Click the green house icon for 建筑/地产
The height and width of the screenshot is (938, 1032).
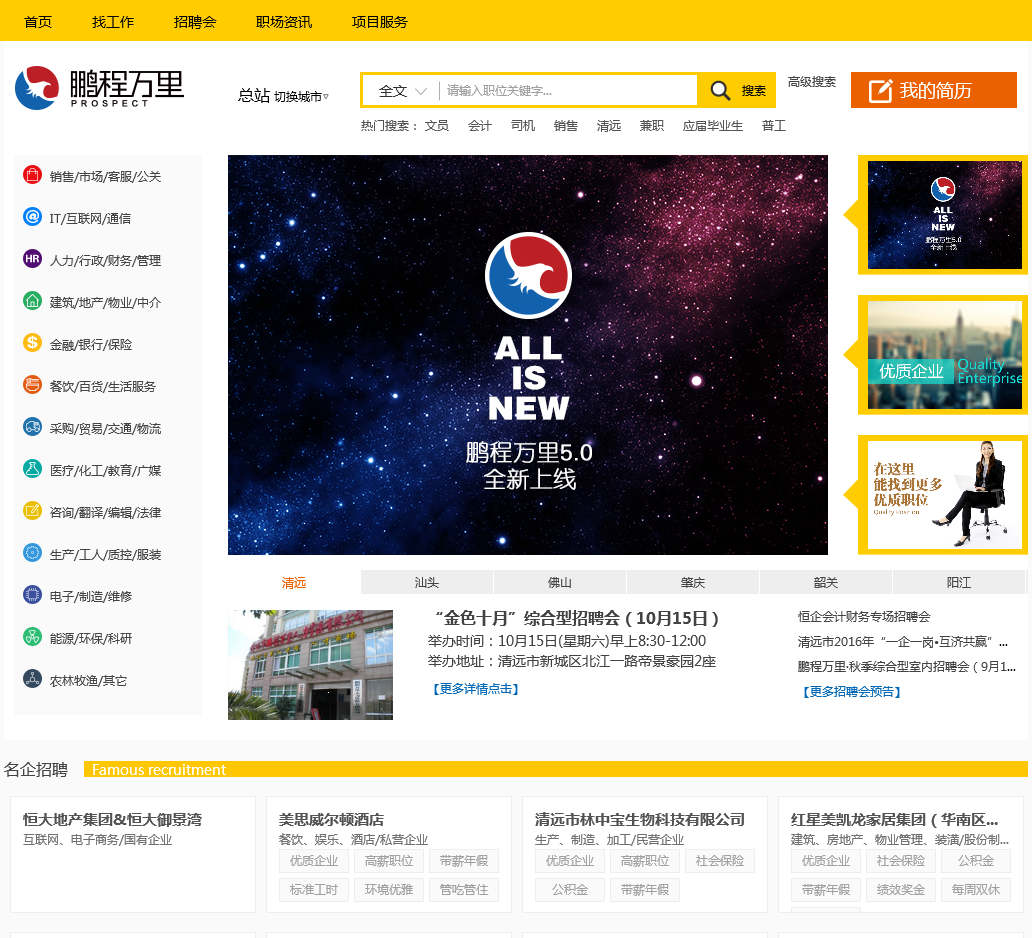[x=32, y=301]
